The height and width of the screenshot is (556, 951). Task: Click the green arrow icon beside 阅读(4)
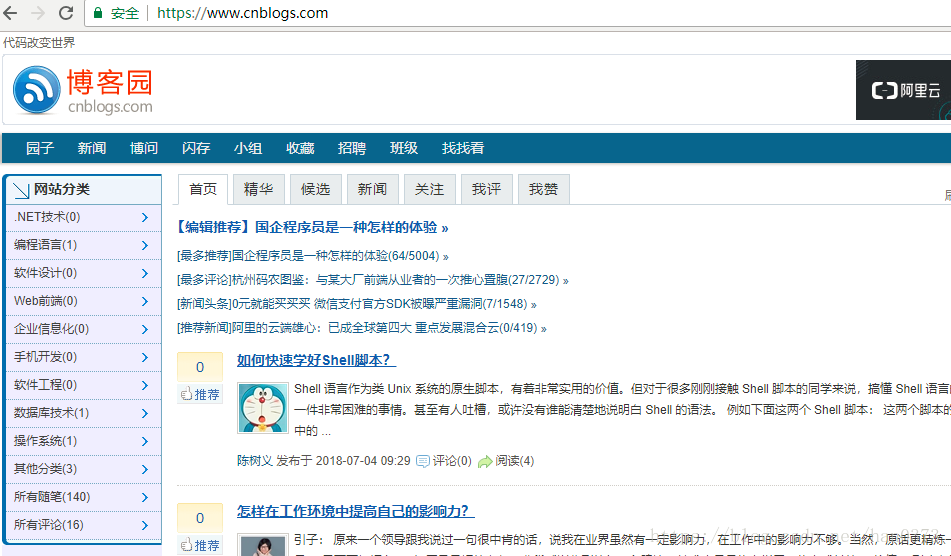tap(485, 461)
